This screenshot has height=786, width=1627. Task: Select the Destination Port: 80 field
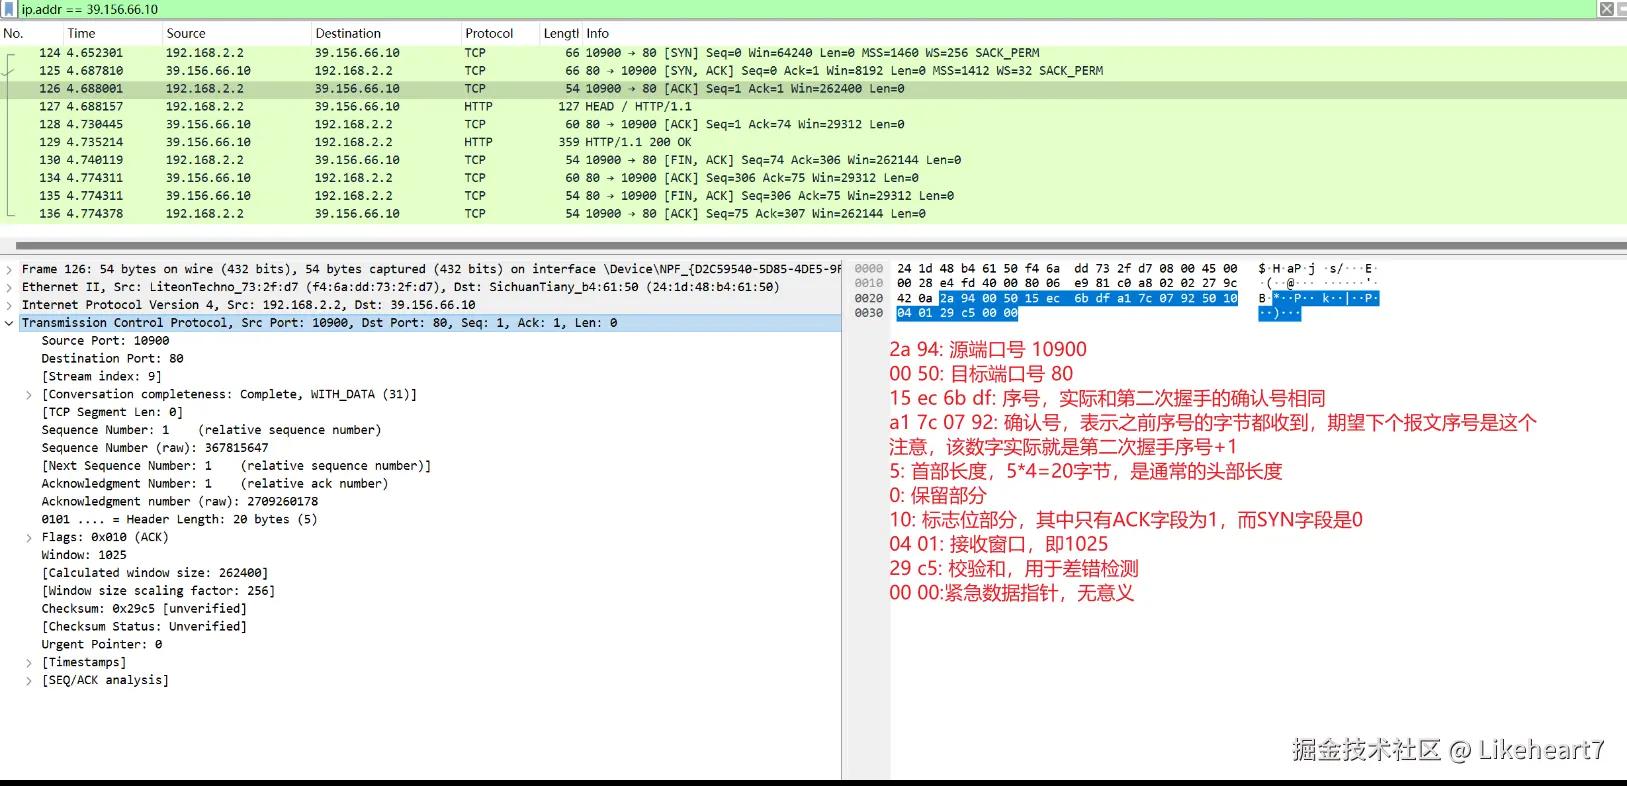tap(112, 359)
